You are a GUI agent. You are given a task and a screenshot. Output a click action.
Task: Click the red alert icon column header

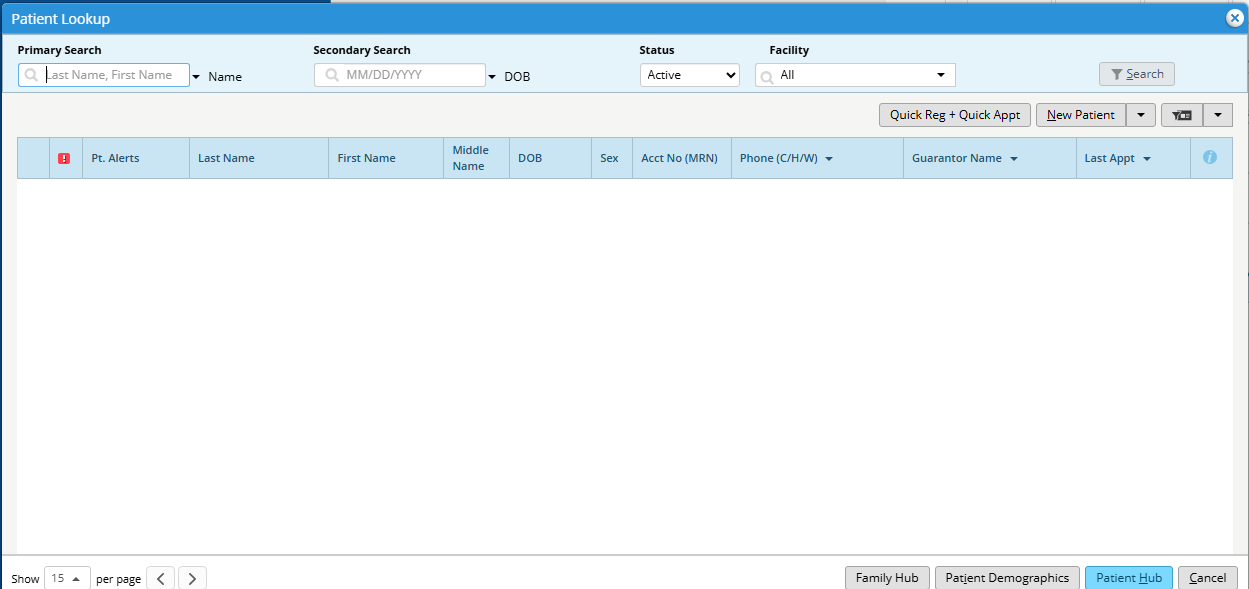pyautogui.click(x=64, y=158)
